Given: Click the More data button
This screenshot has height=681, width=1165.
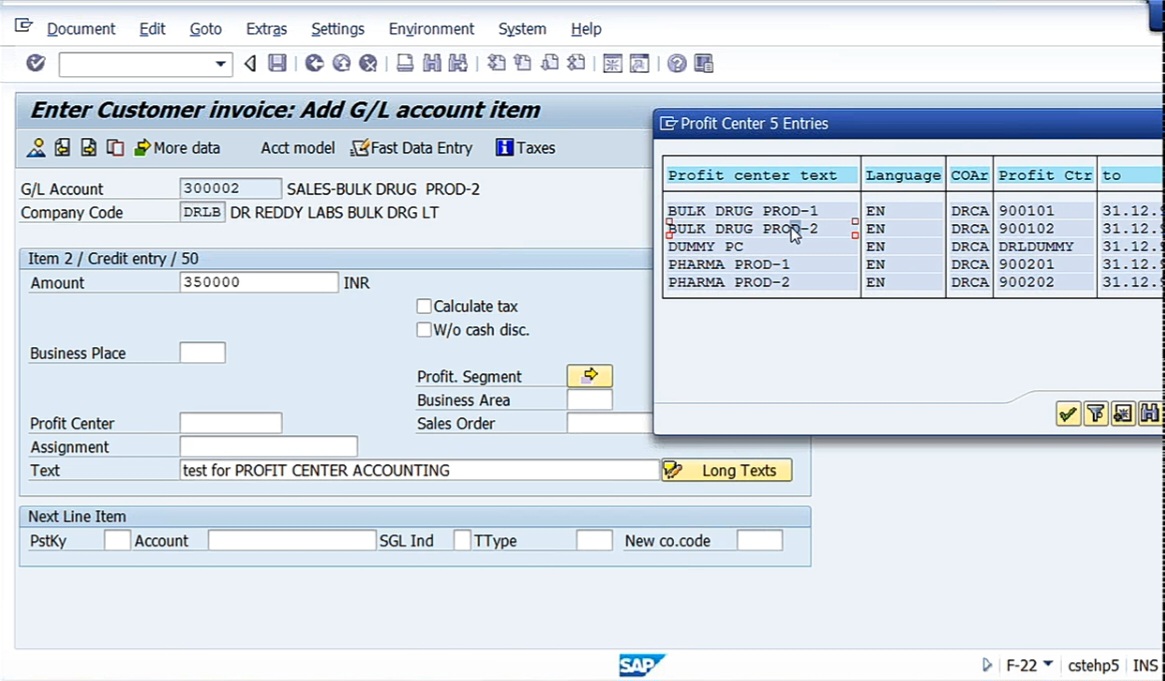Looking at the screenshot, I should pos(177,148).
